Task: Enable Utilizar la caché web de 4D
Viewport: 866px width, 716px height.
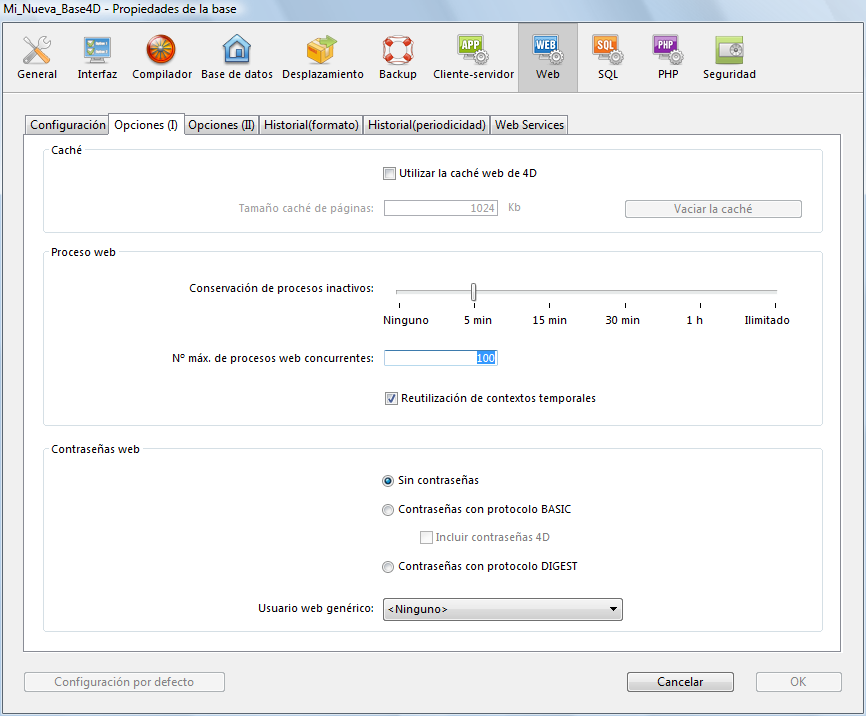Action: tap(390, 174)
